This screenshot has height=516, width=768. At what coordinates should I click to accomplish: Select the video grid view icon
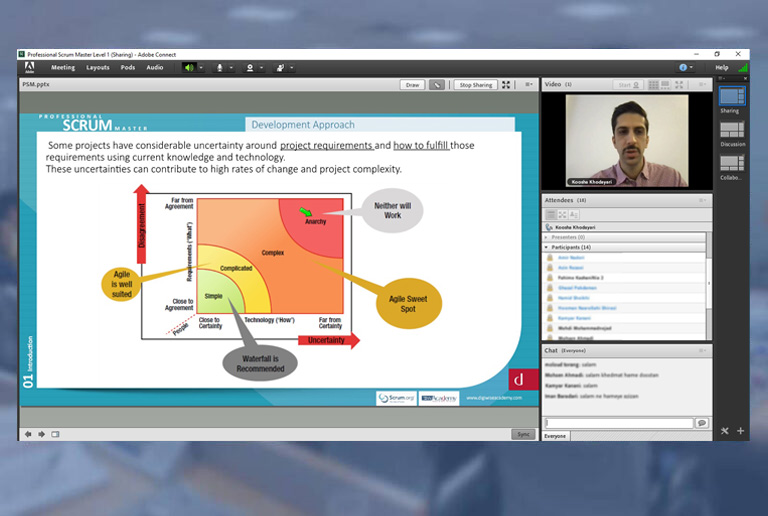coord(653,85)
